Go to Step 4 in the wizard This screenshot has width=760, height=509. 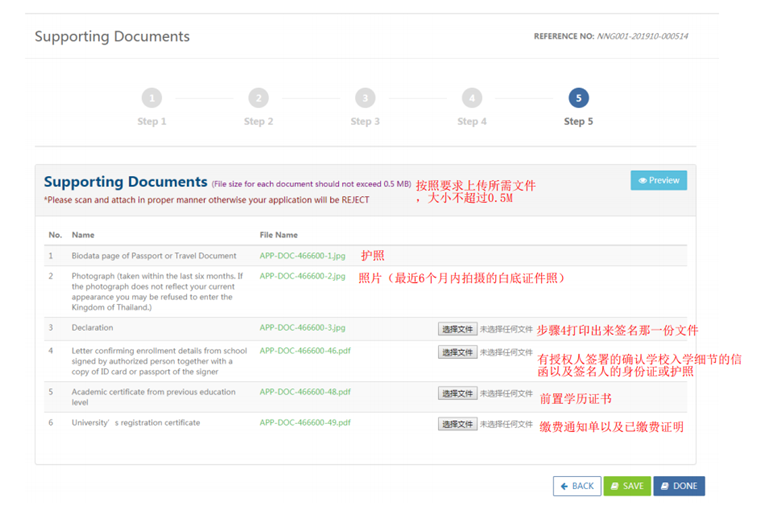(472, 98)
